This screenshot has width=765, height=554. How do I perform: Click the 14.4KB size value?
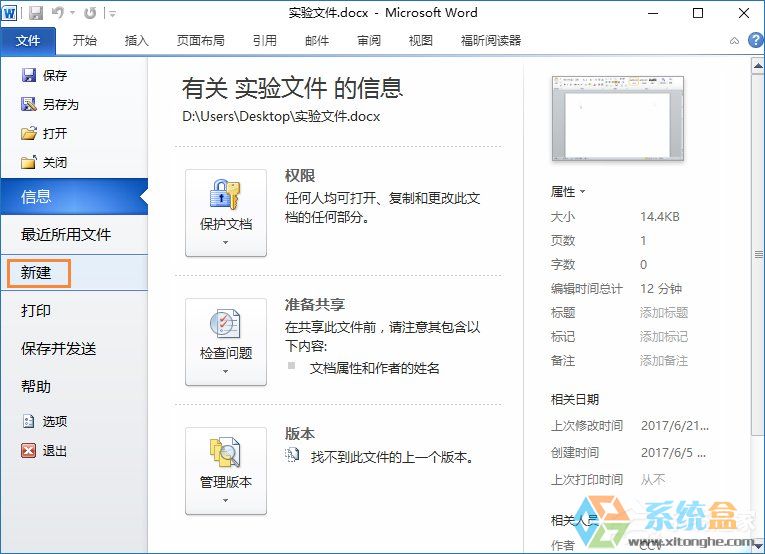[x=660, y=217]
